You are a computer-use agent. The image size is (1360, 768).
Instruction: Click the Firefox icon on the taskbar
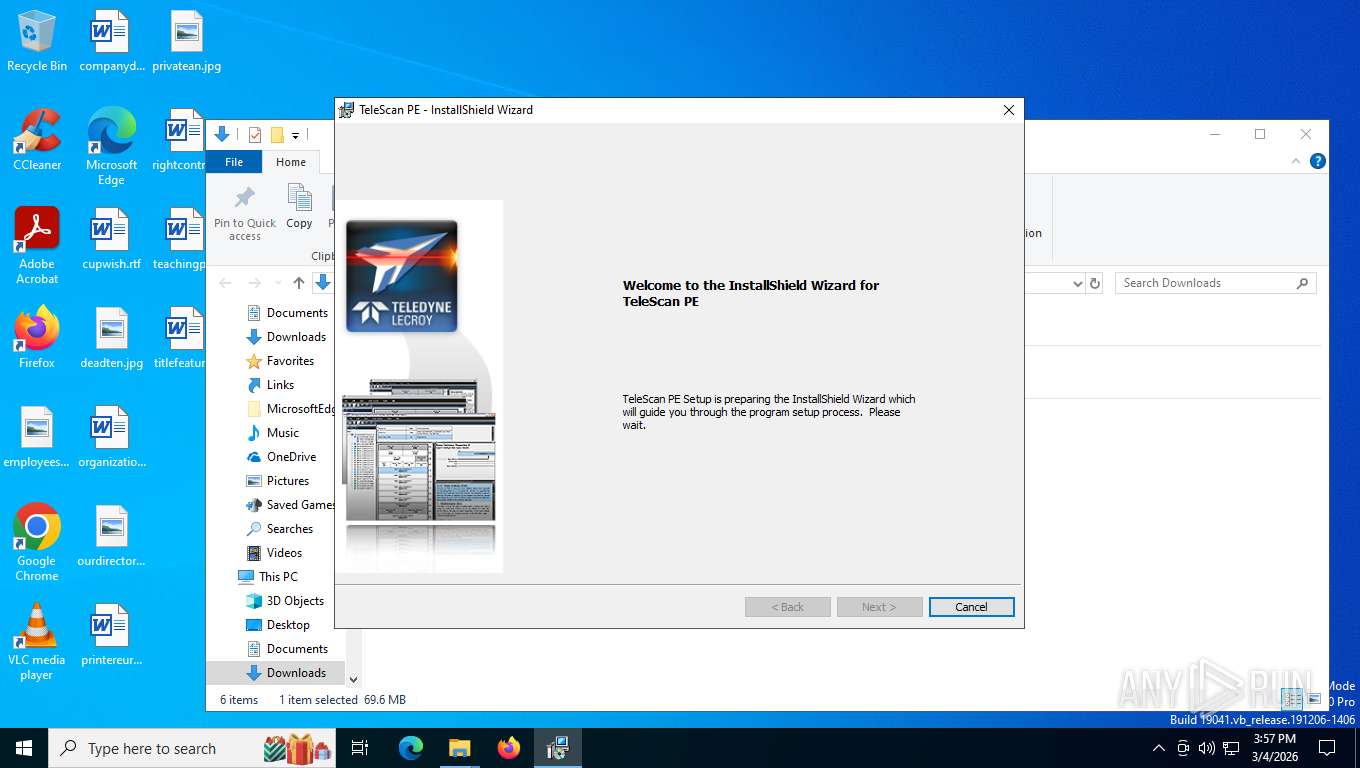pyautogui.click(x=508, y=748)
